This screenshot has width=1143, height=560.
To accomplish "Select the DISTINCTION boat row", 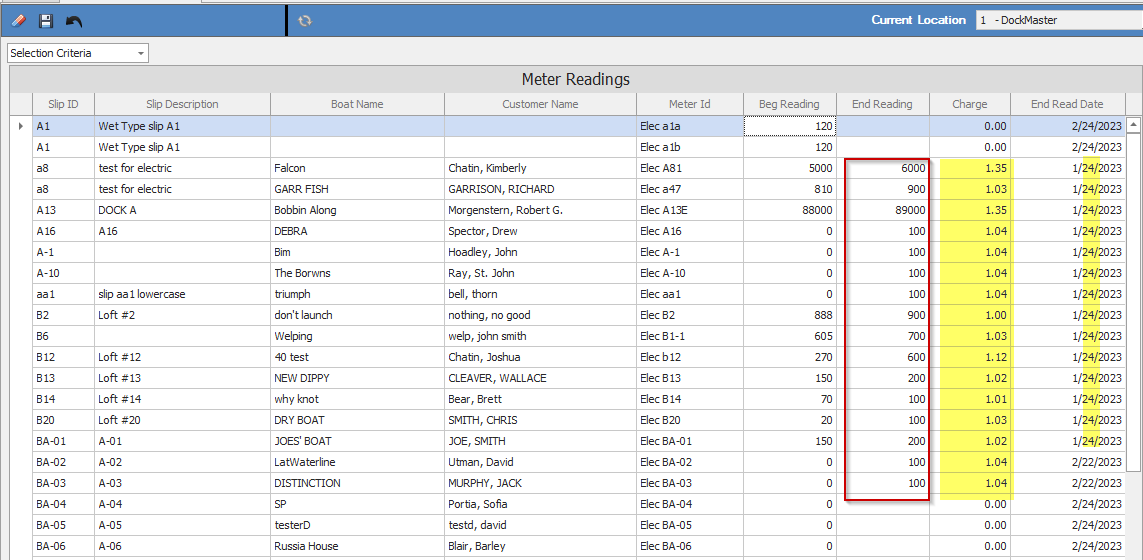I will 356,483.
